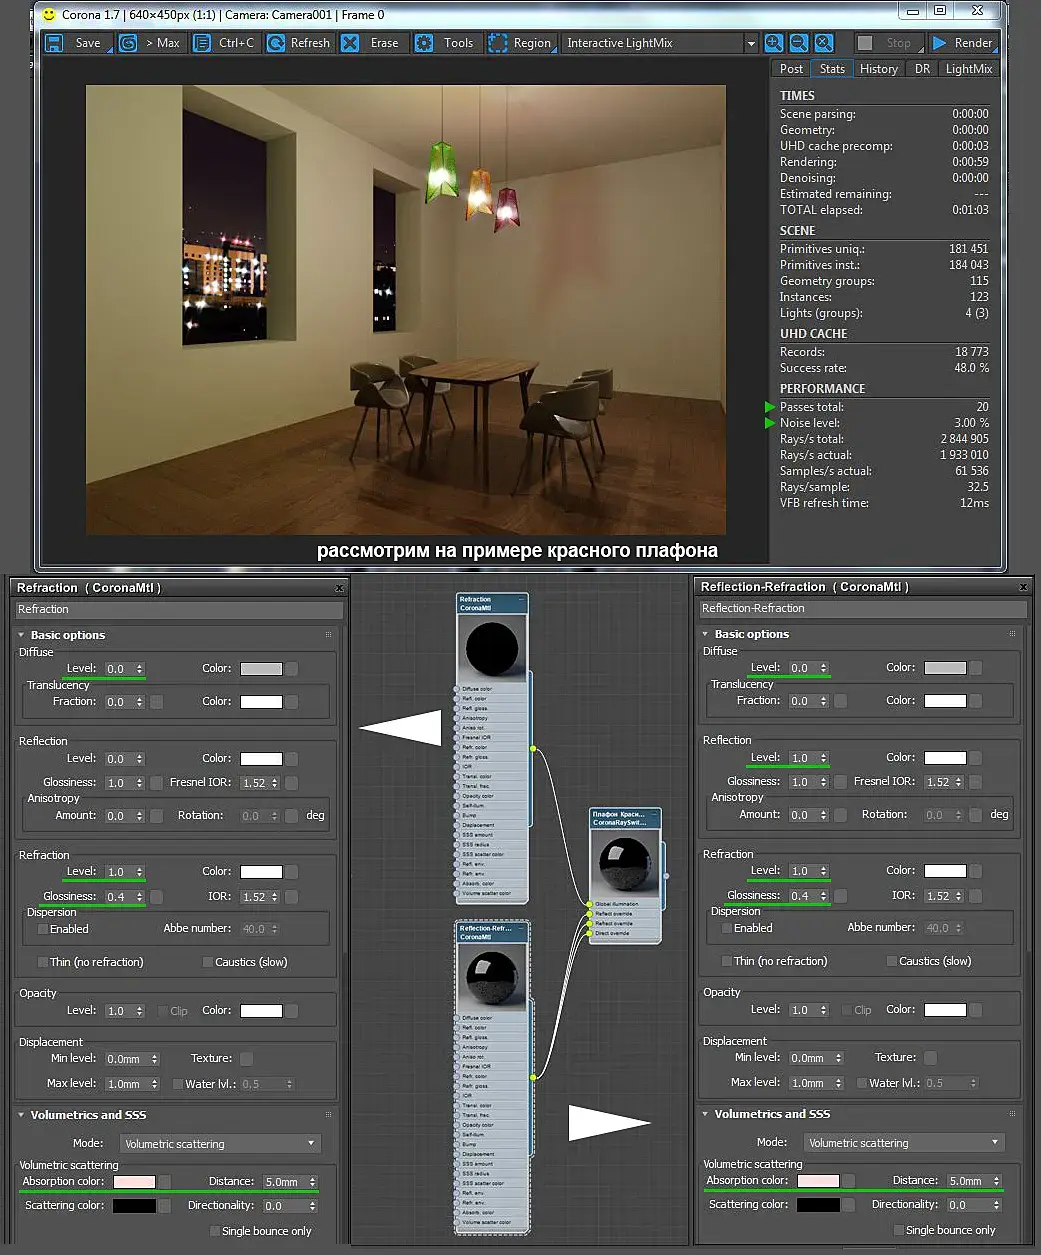The width and height of the screenshot is (1041, 1255).
Task: Open the DR tab
Action: (922, 69)
